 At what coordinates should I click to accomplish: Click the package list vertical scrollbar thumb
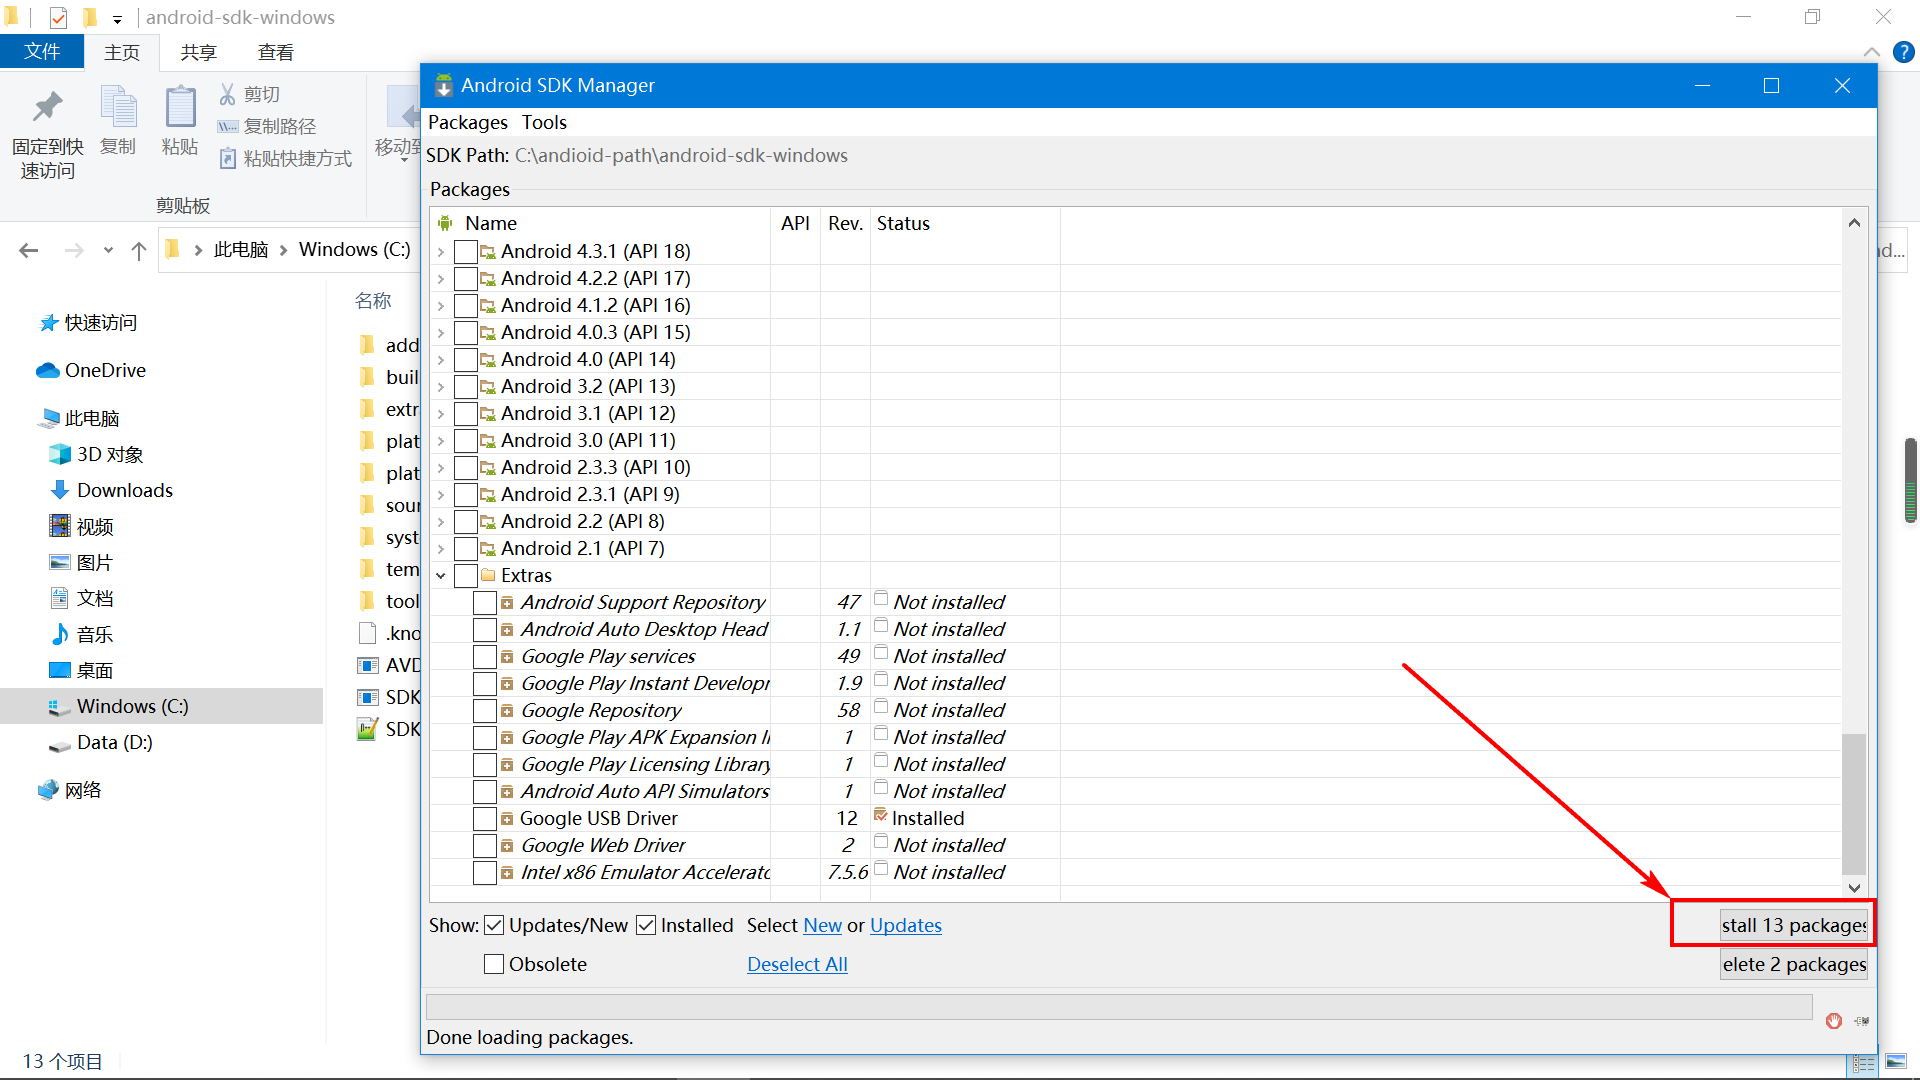point(1853,803)
